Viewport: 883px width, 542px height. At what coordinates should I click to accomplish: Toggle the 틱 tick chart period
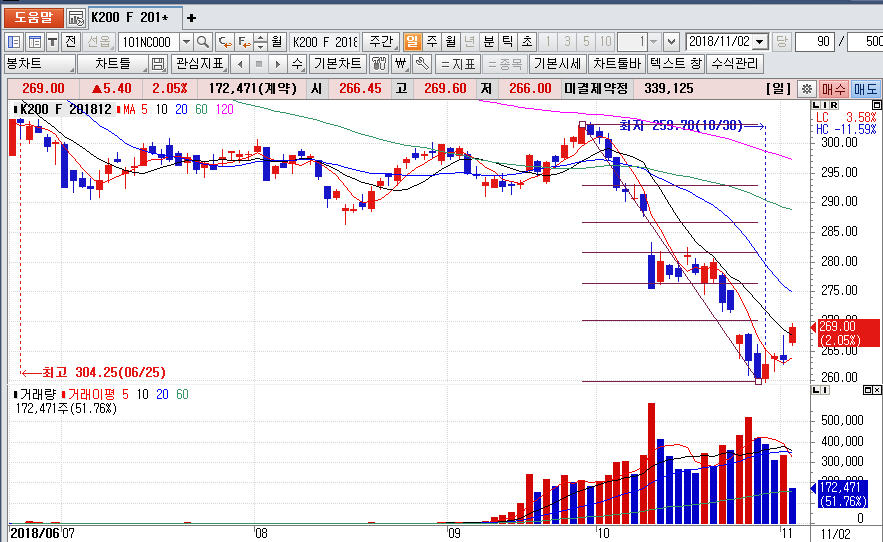[x=507, y=42]
